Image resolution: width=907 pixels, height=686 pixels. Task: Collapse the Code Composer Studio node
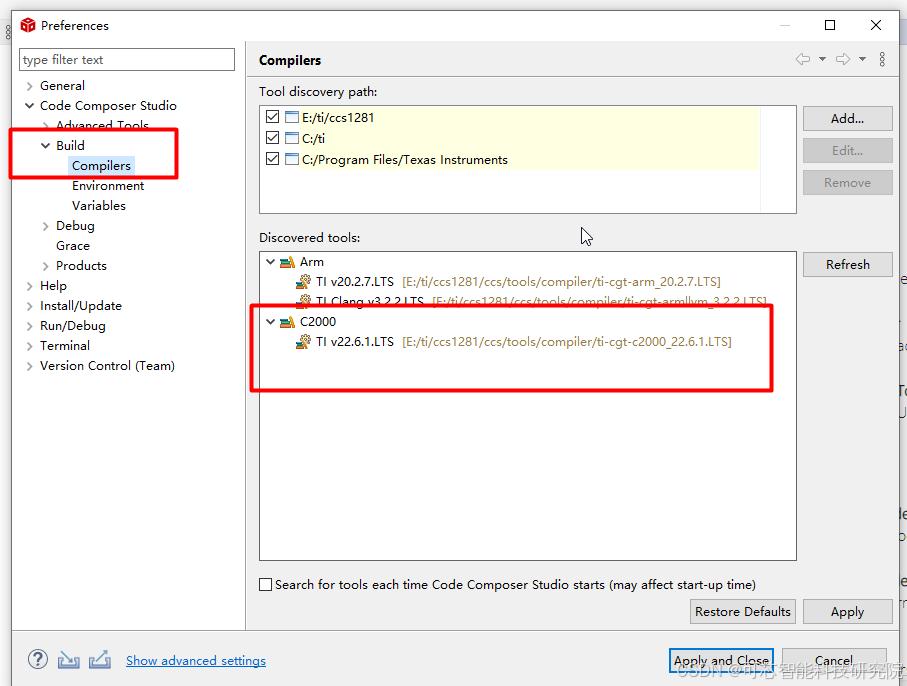point(30,106)
